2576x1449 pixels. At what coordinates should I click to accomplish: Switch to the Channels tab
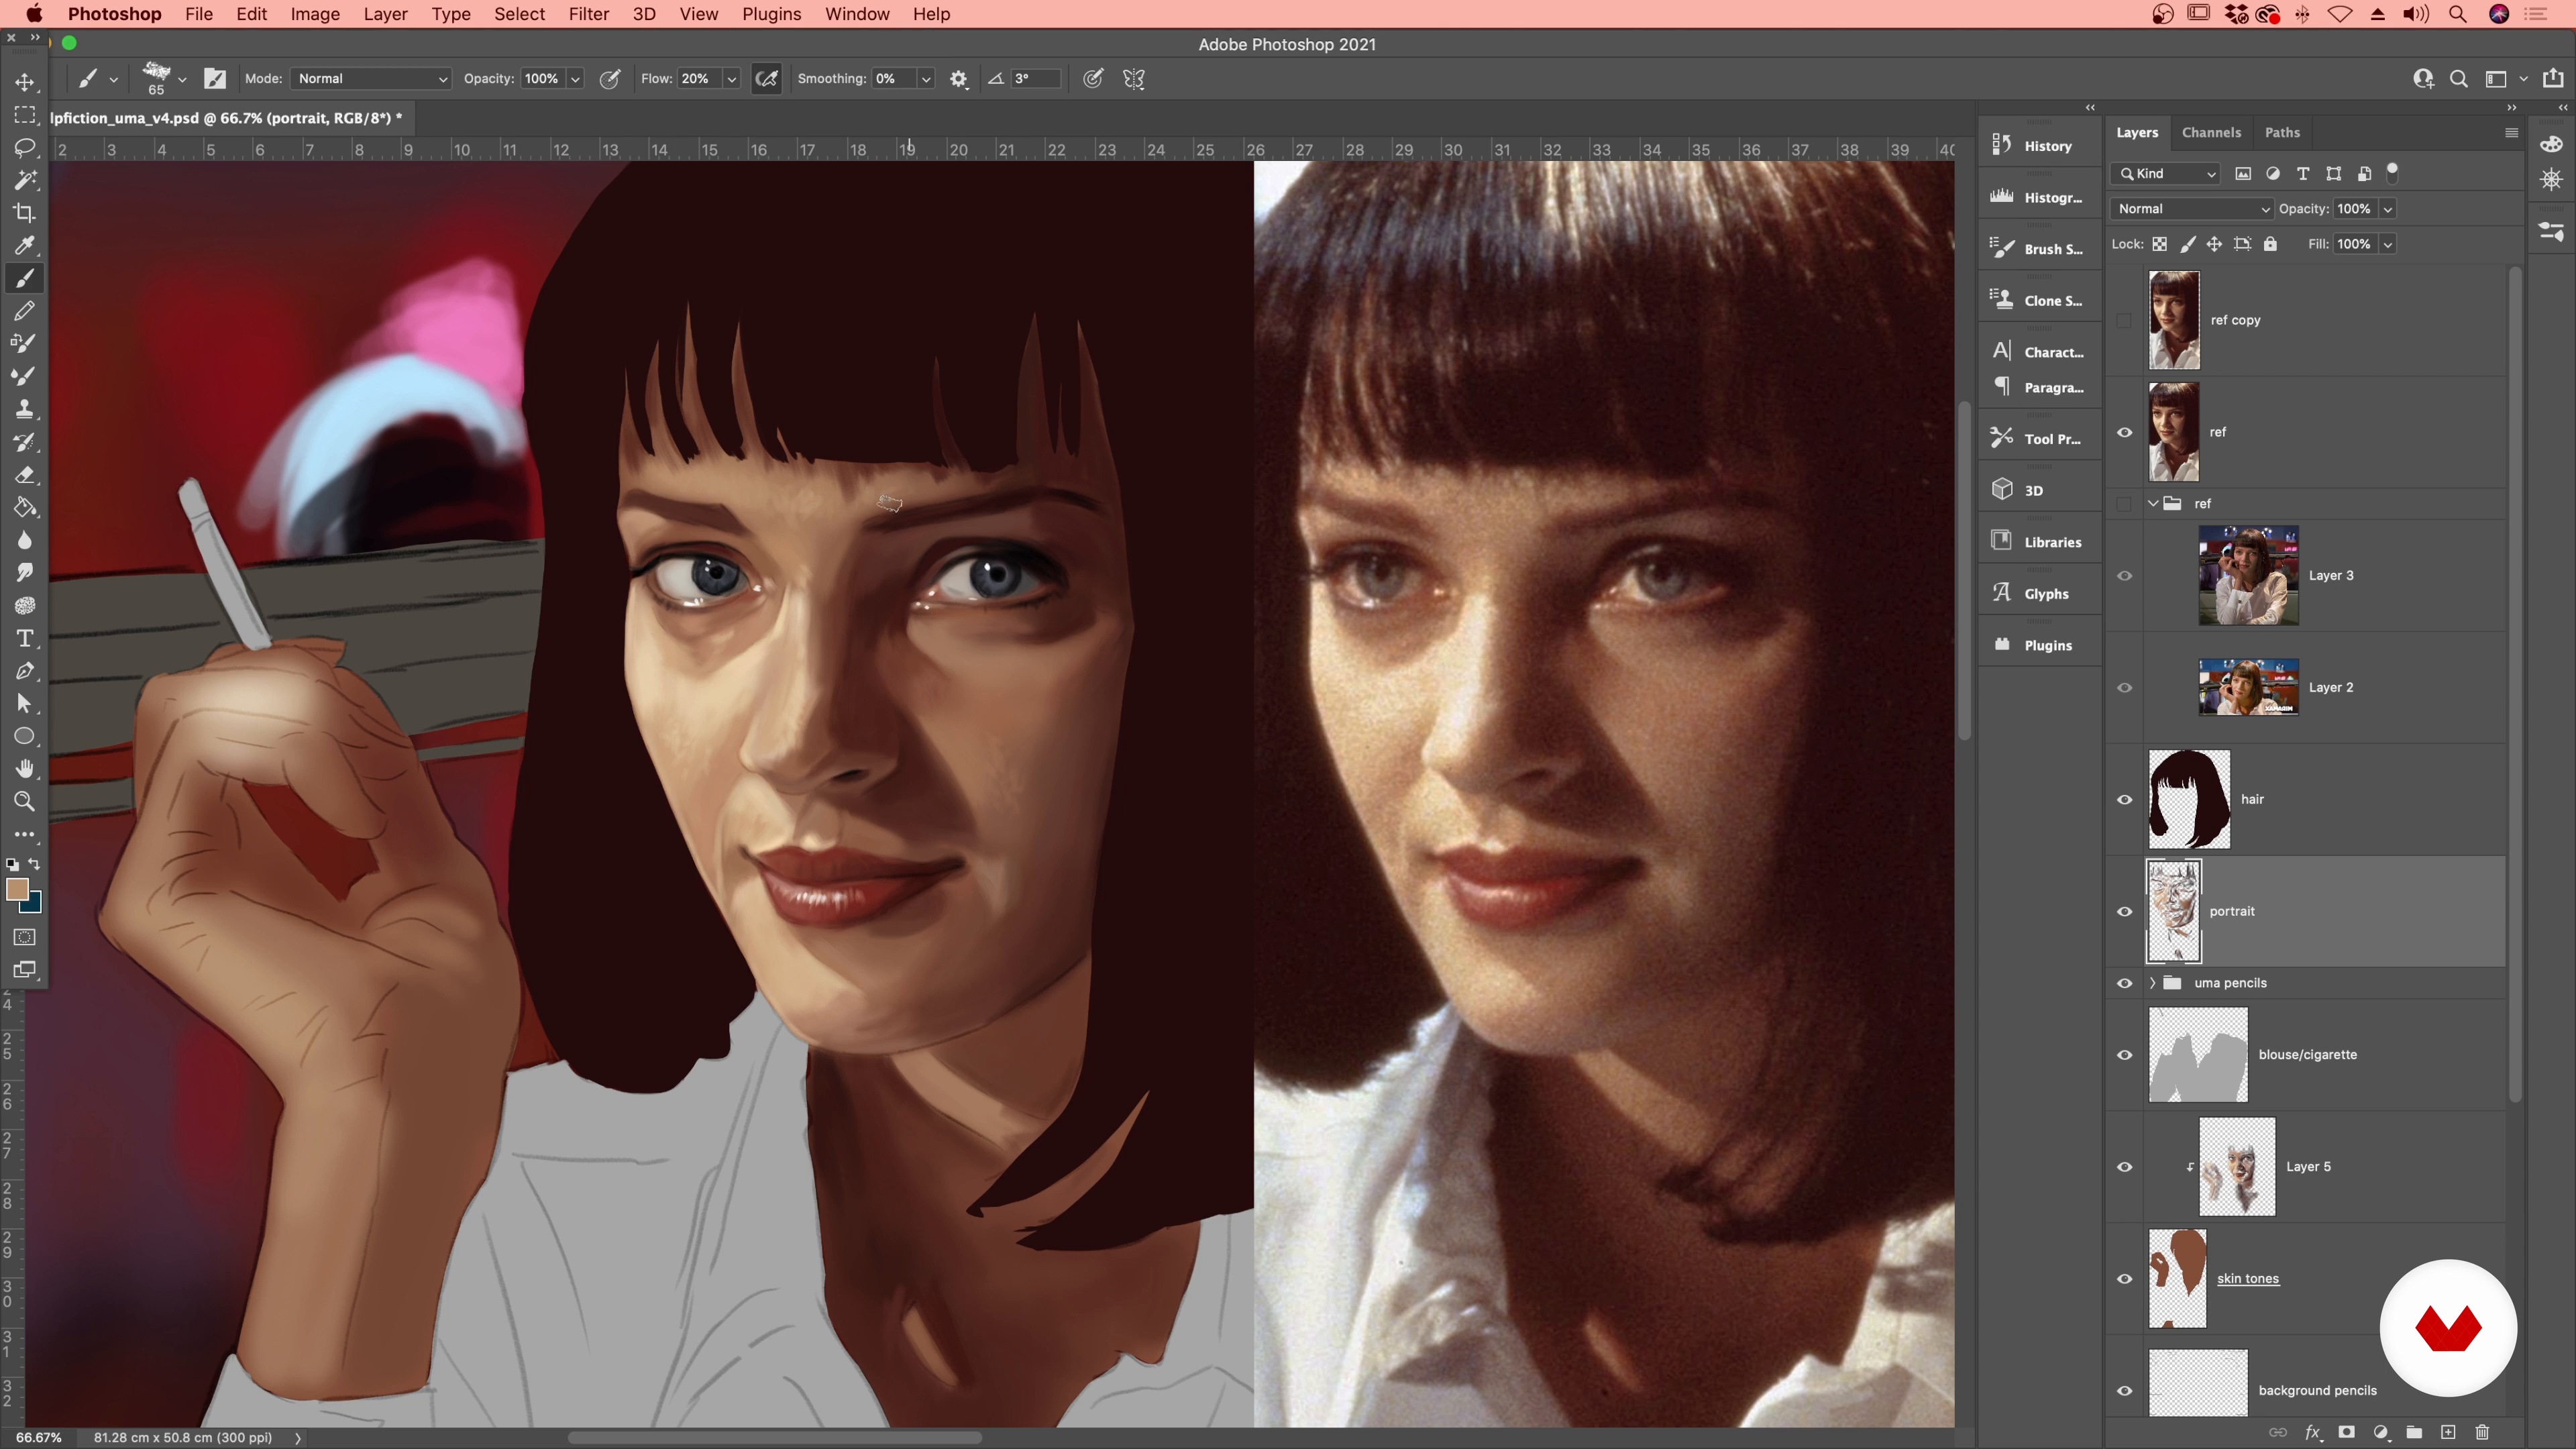pos(2211,132)
